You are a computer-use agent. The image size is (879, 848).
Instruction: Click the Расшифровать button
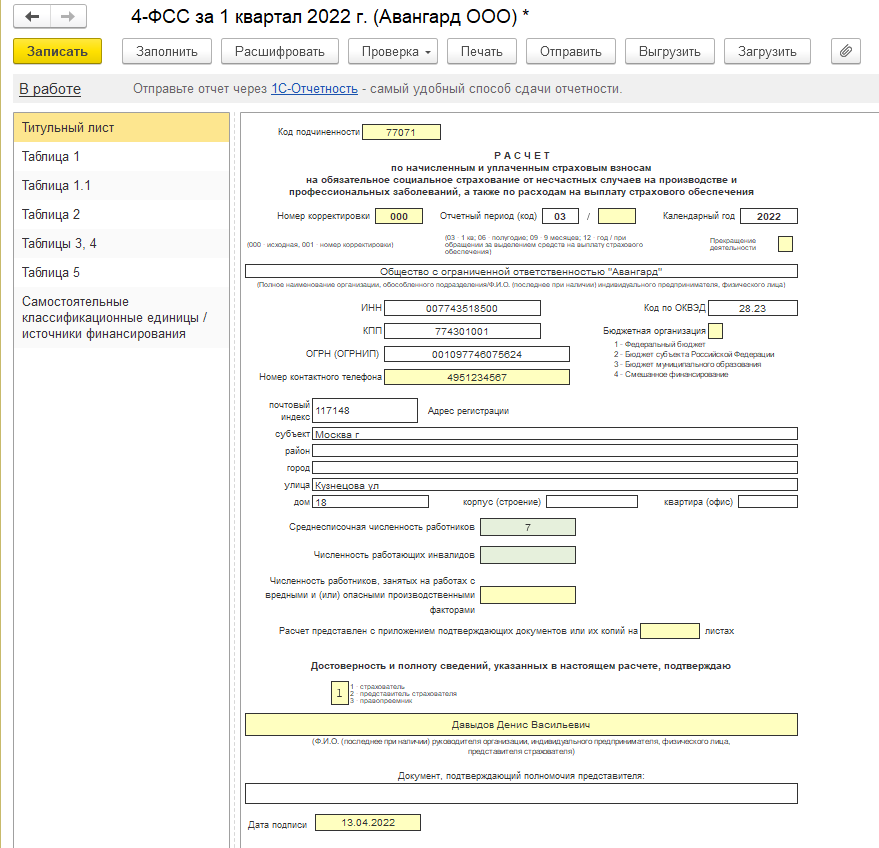click(280, 52)
